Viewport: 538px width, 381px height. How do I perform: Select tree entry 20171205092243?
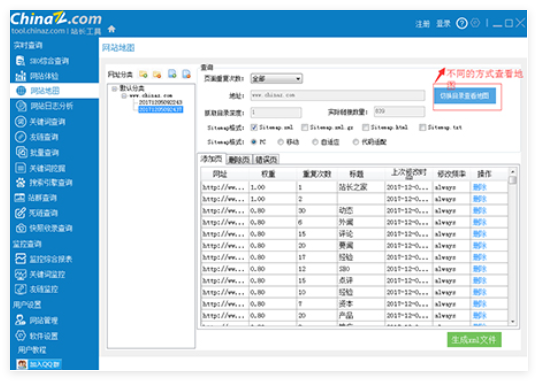tap(160, 102)
